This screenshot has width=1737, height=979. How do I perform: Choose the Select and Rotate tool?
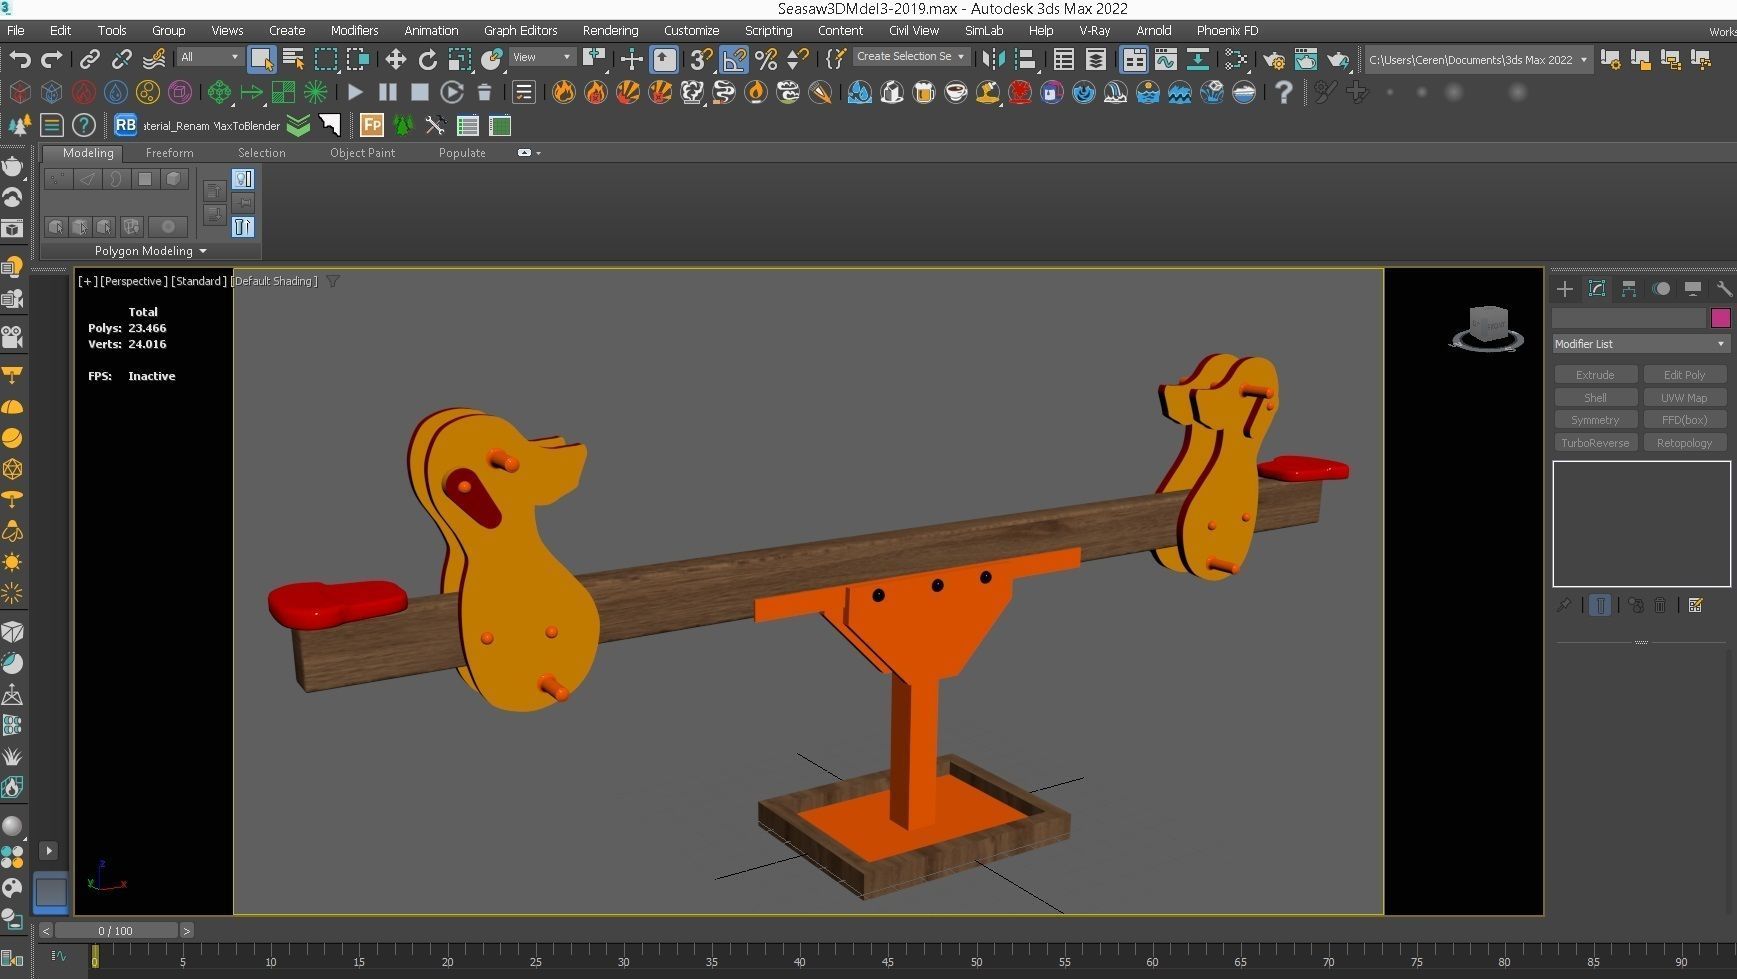coord(428,59)
